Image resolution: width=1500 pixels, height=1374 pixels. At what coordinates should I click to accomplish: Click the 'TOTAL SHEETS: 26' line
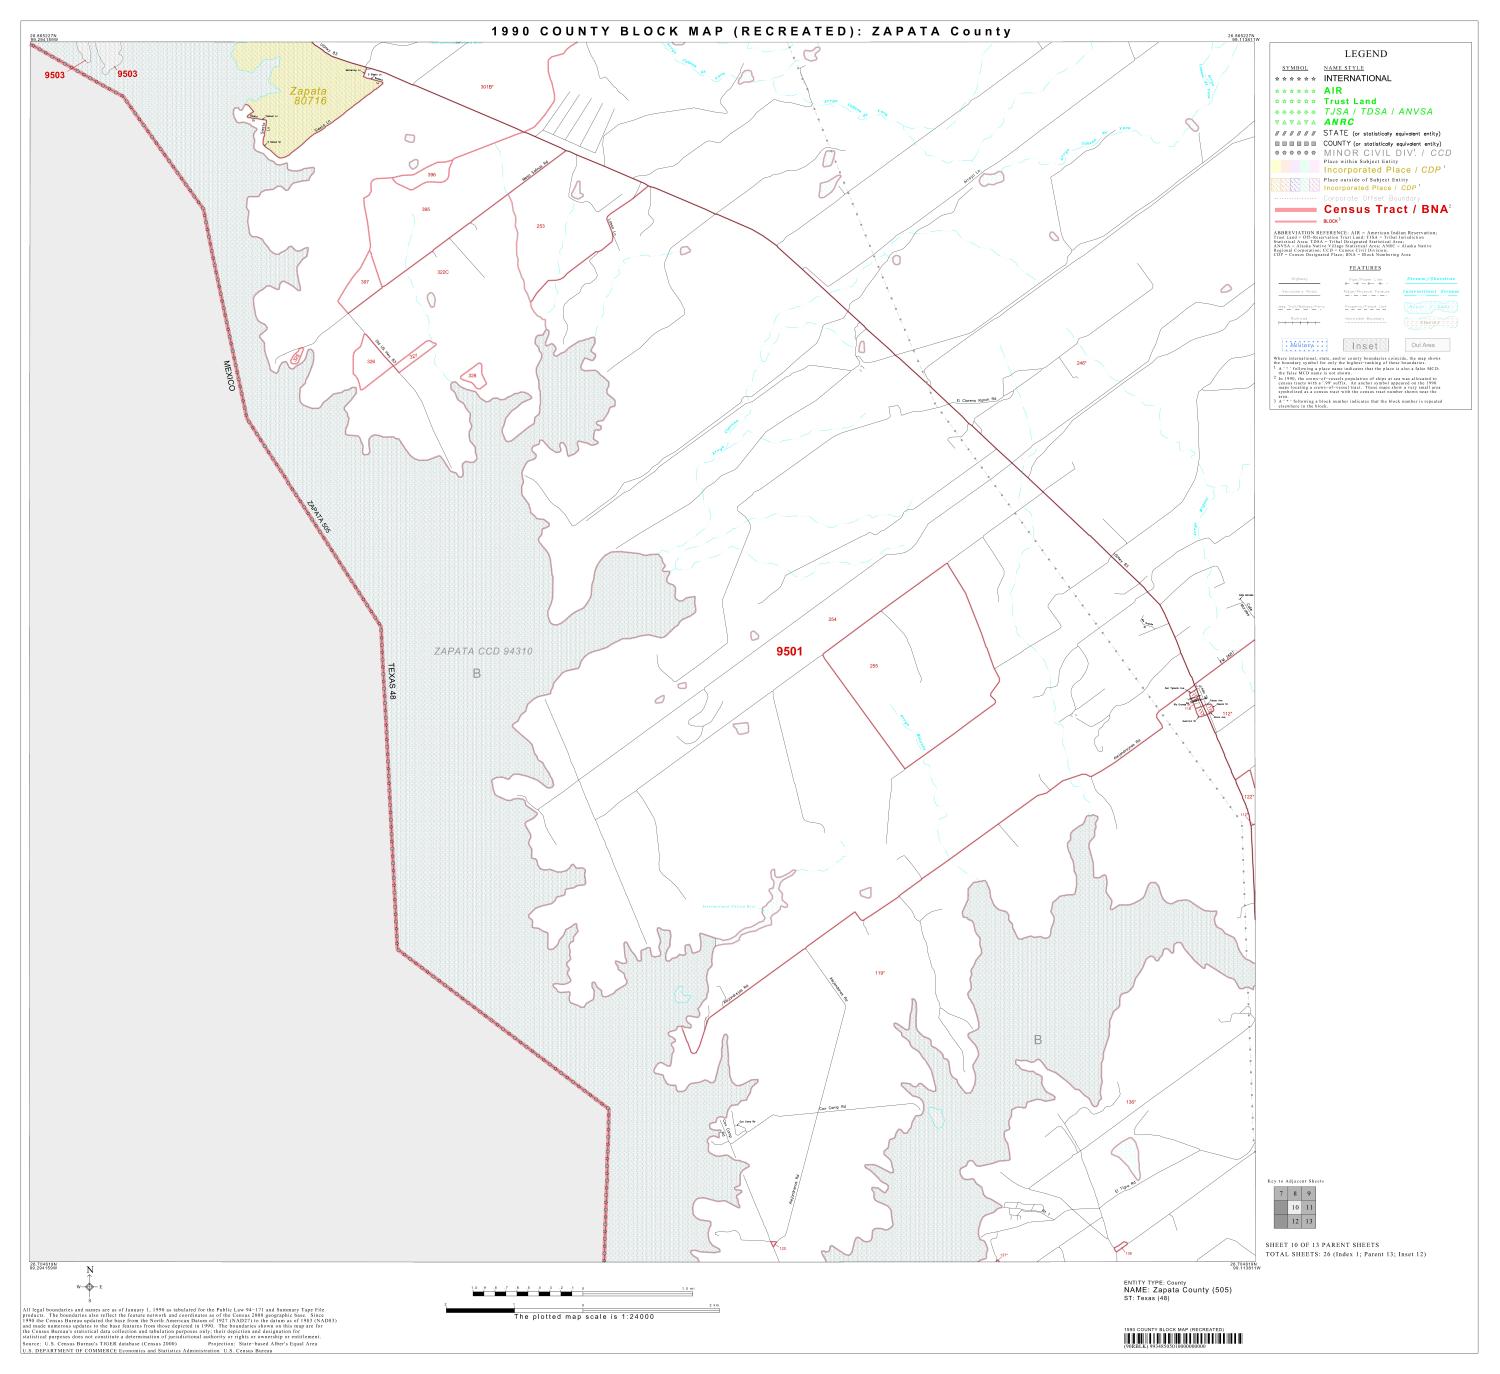pyautogui.click(x=1346, y=1254)
